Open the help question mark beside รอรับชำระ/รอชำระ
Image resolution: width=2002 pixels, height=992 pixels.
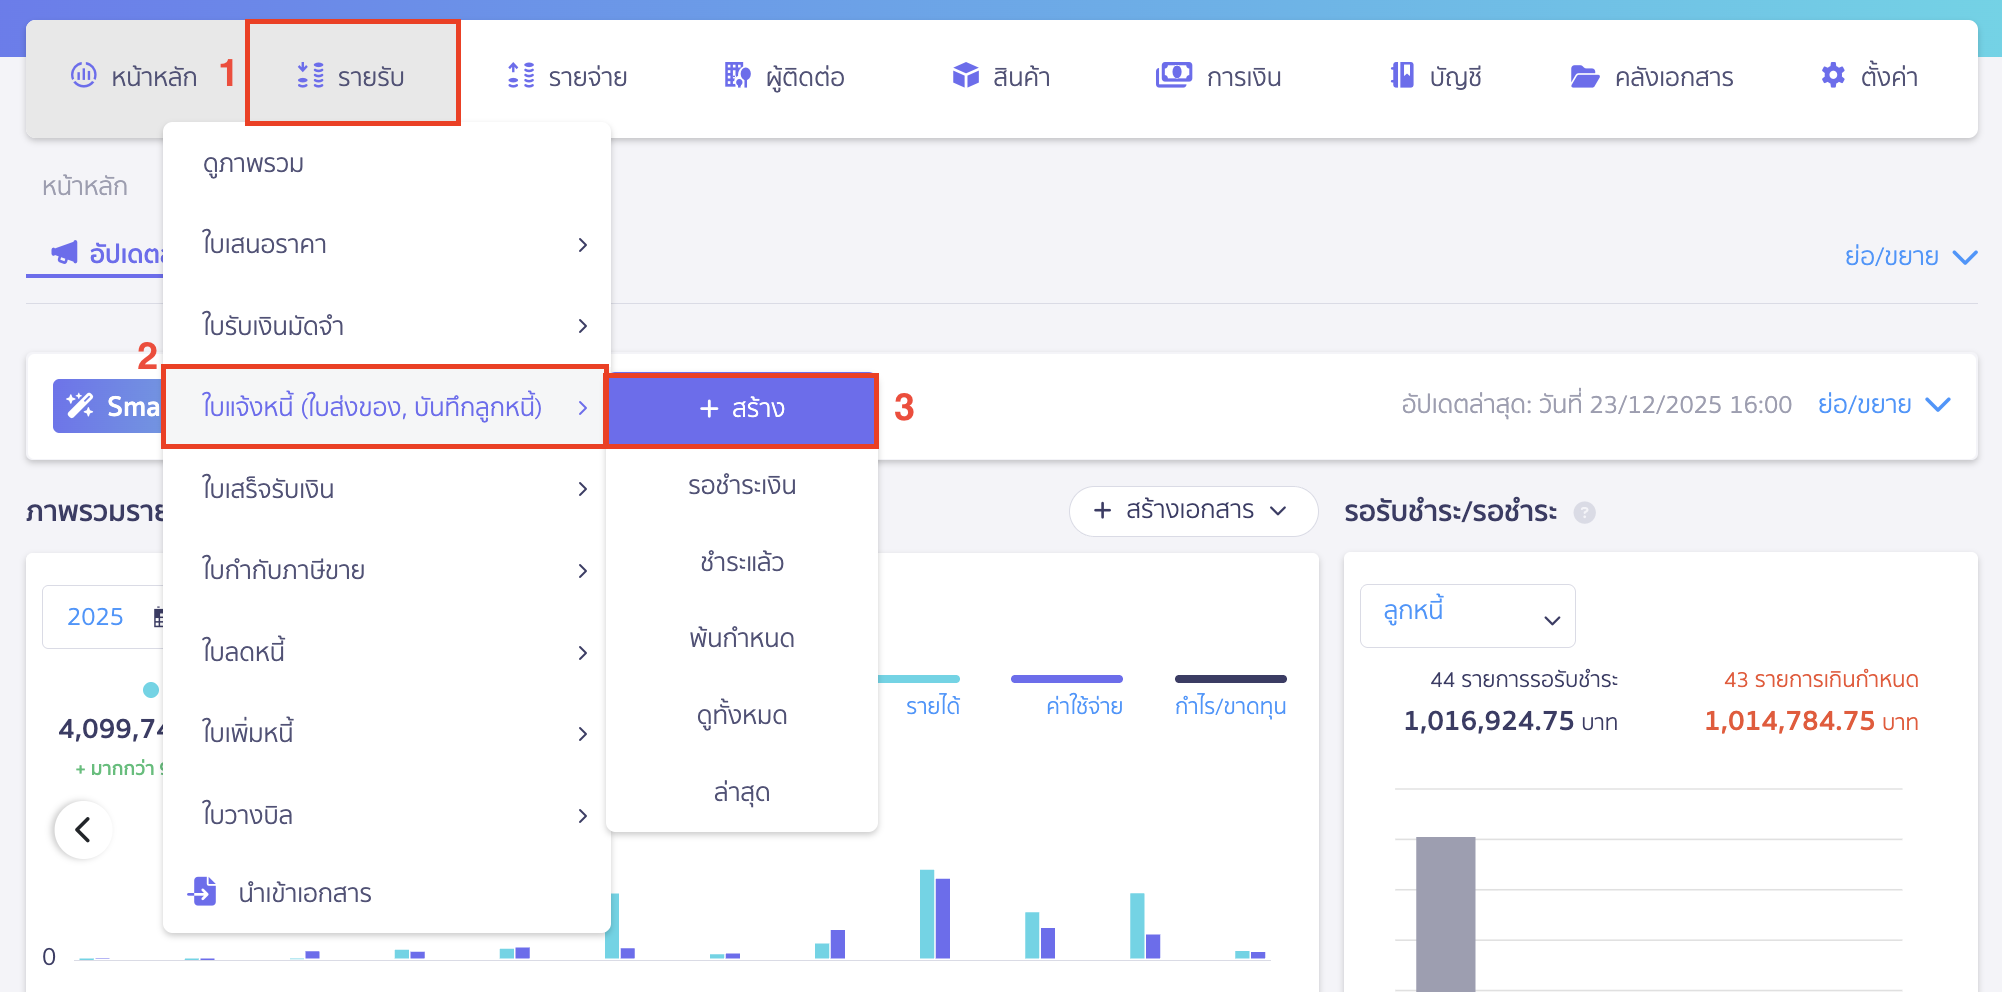(1586, 512)
